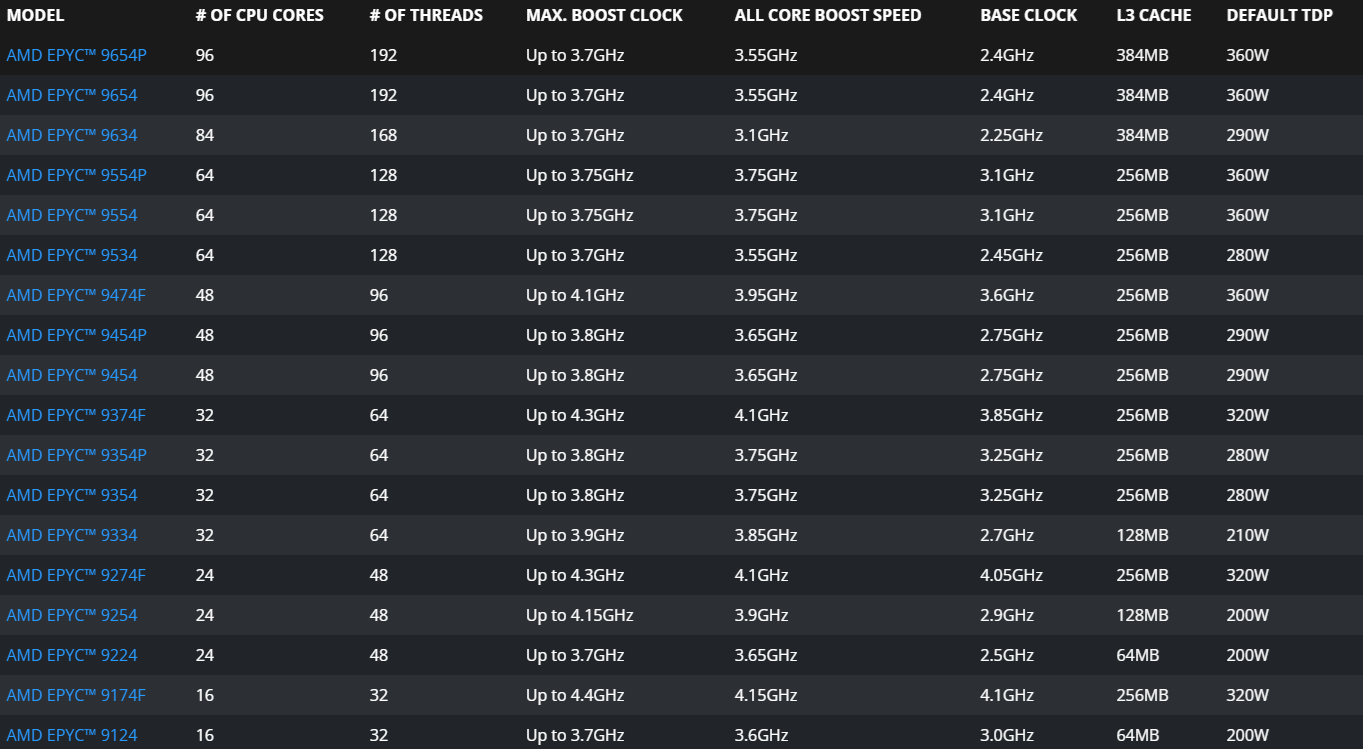Image resolution: width=1363 pixels, height=749 pixels.
Task: Click the AMD EPYC 9454 link
Action: (72, 375)
